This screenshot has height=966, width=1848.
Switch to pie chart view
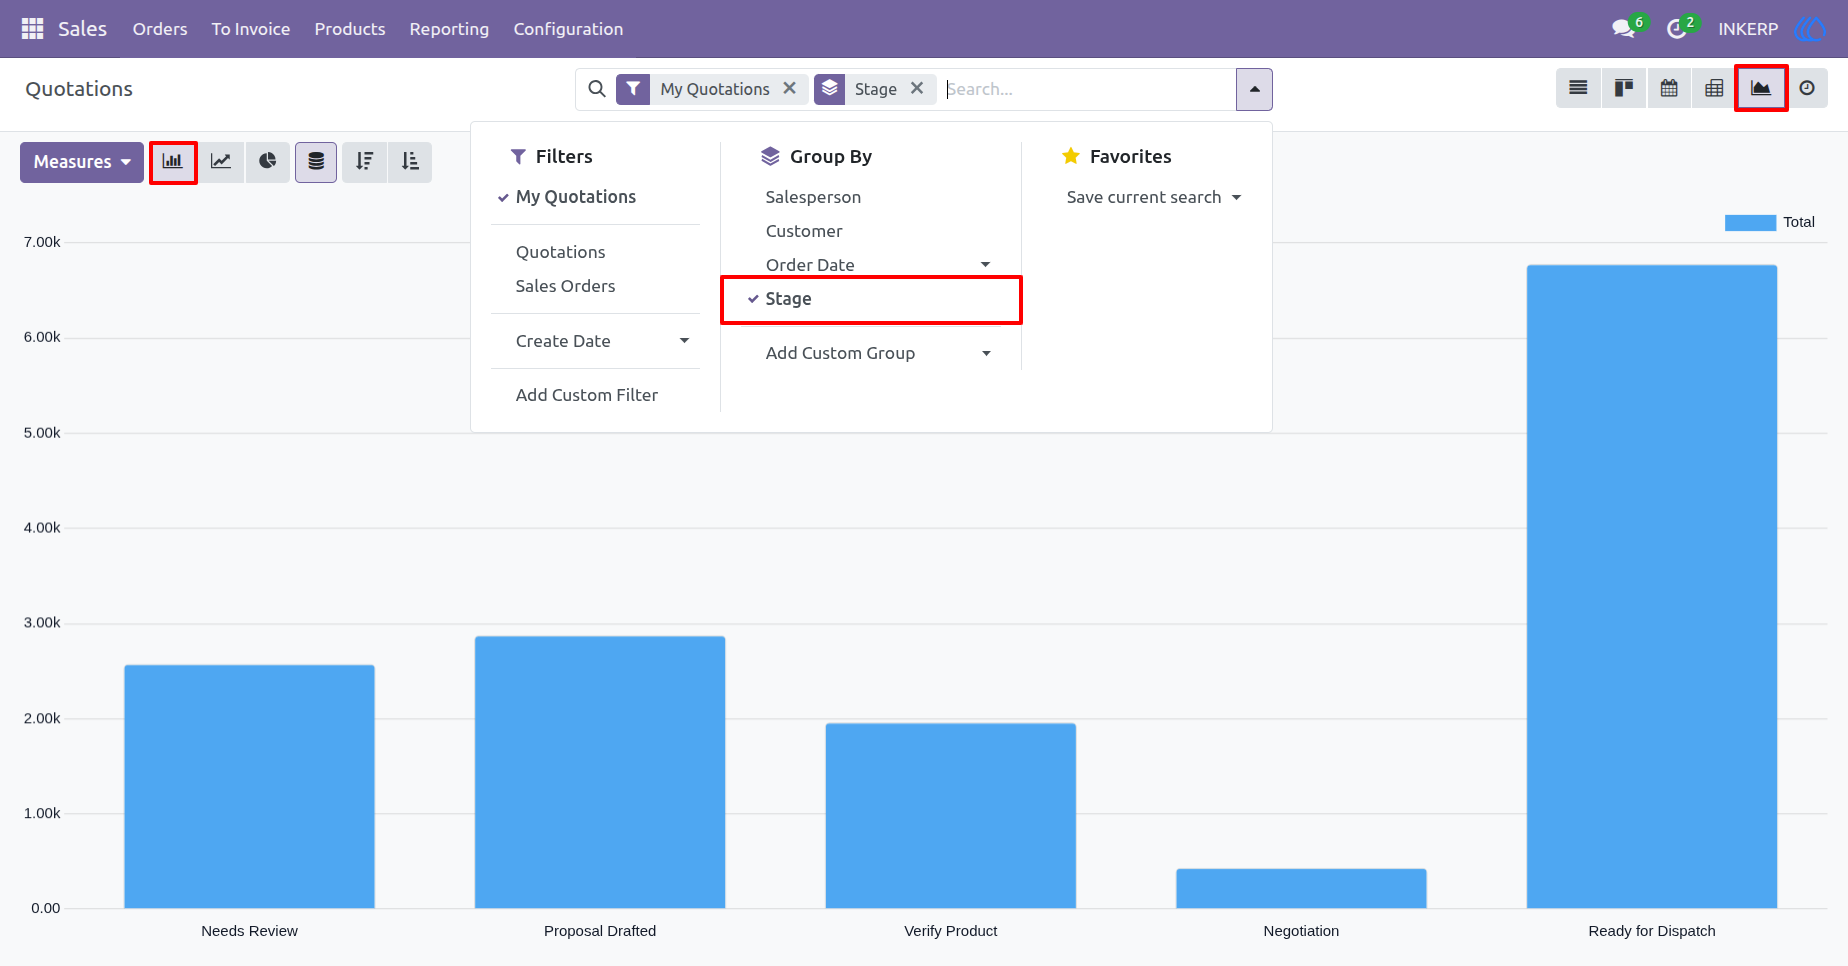pos(267,162)
